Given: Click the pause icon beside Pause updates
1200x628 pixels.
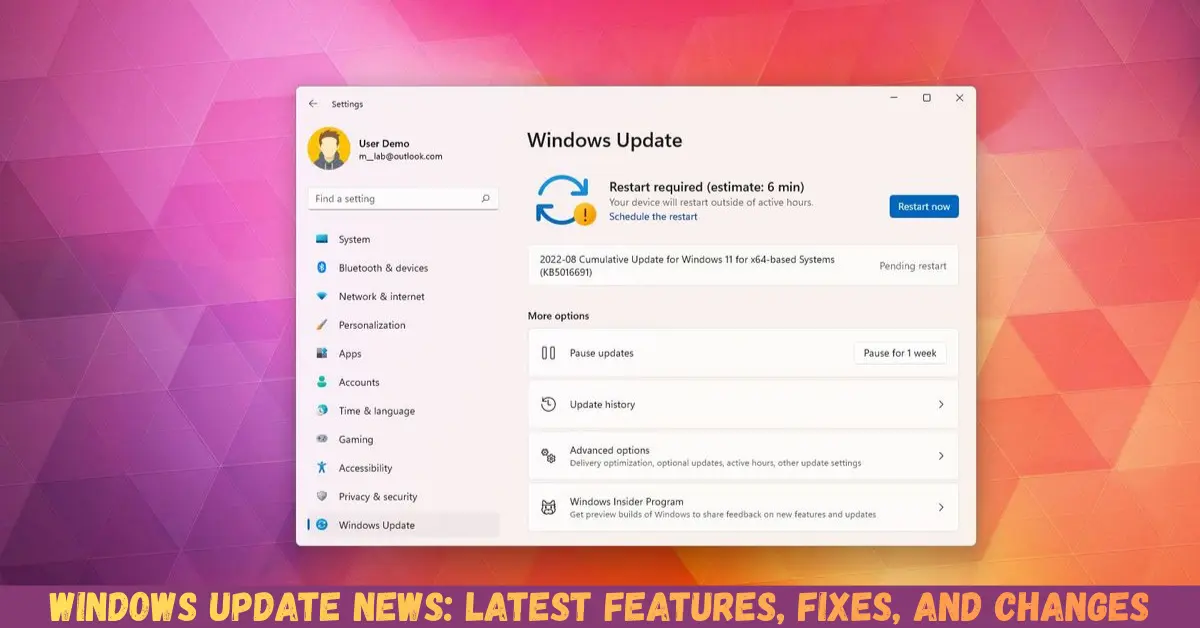Looking at the screenshot, I should pyautogui.click(x=548, y=353).
